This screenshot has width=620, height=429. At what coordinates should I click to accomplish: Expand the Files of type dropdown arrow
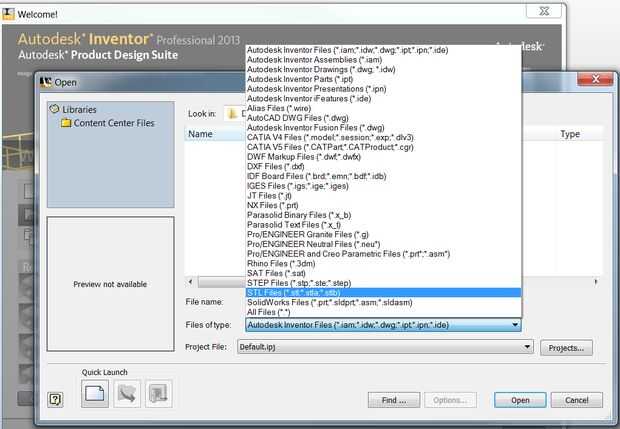515,325
